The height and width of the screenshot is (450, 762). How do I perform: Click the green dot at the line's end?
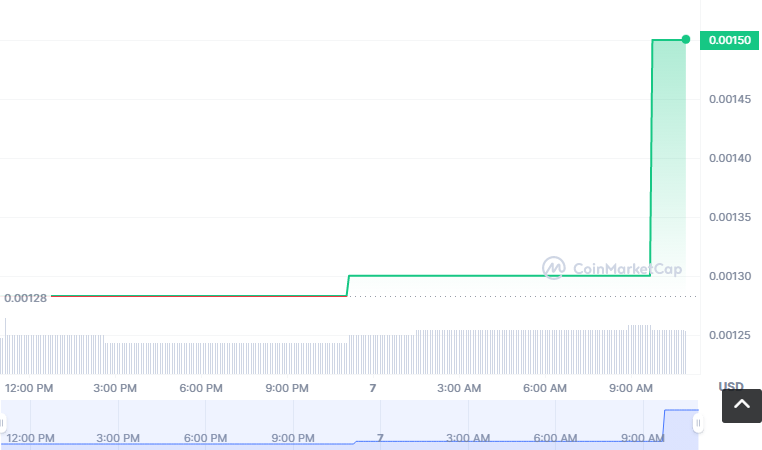click(686, 39)
